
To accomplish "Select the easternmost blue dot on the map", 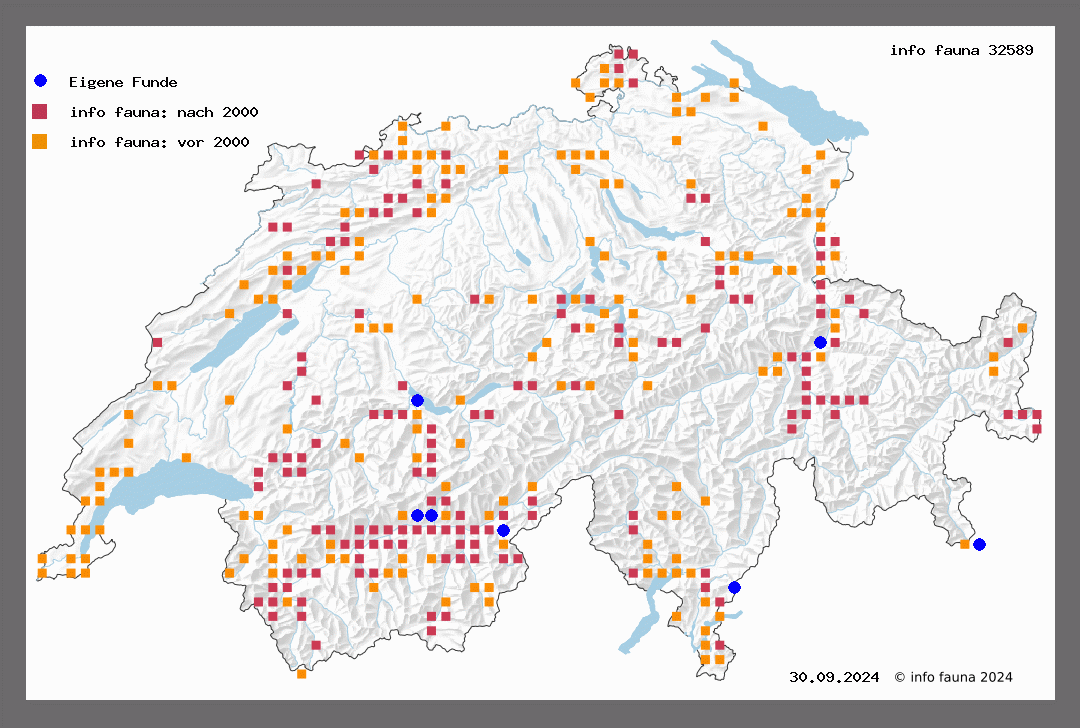I will (x=979, y=544).
